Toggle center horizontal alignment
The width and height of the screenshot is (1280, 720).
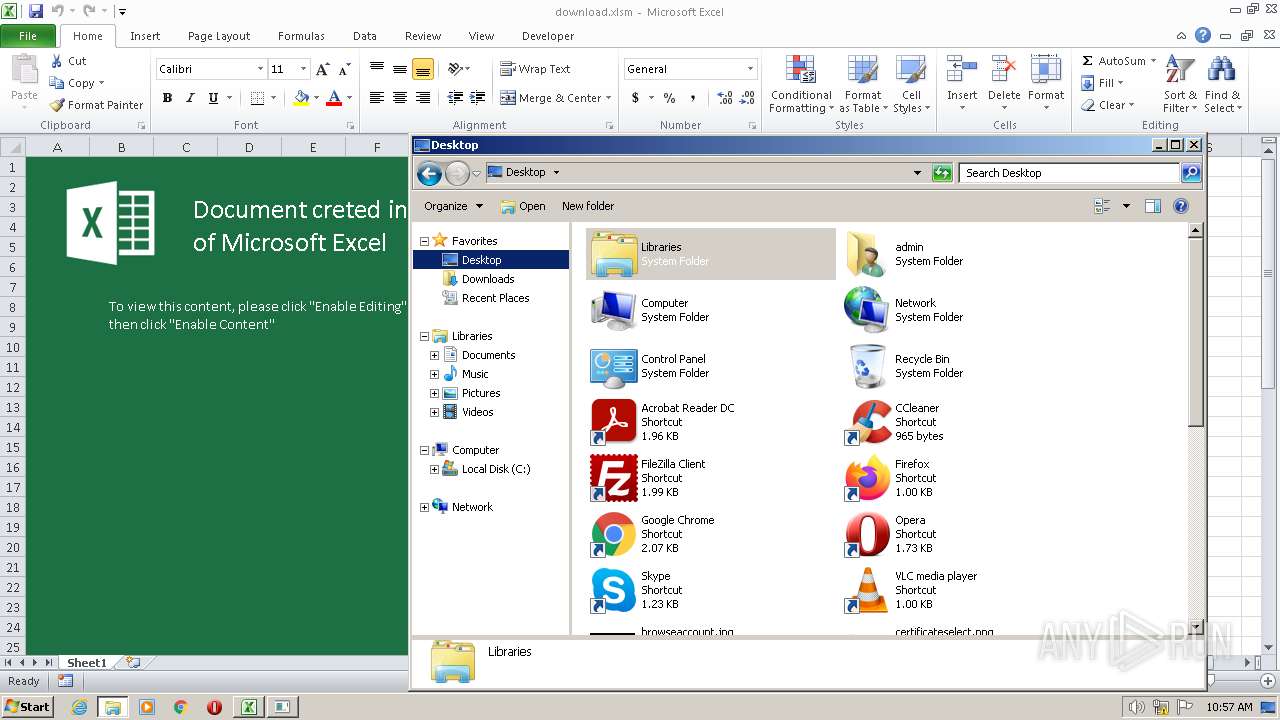400,98
